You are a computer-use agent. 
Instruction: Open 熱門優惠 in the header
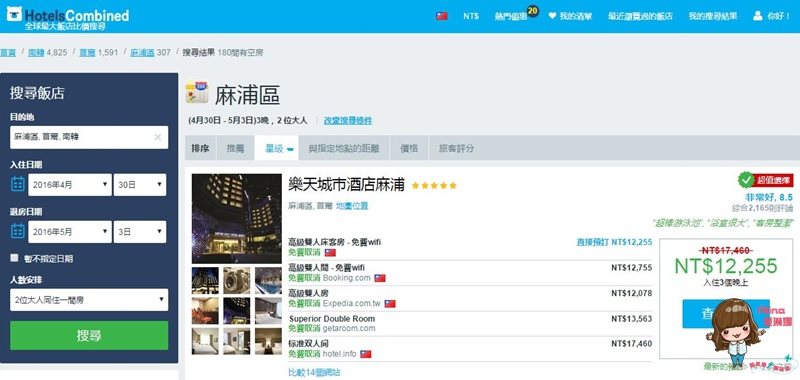pyautogui.click(x=511, y=16)
